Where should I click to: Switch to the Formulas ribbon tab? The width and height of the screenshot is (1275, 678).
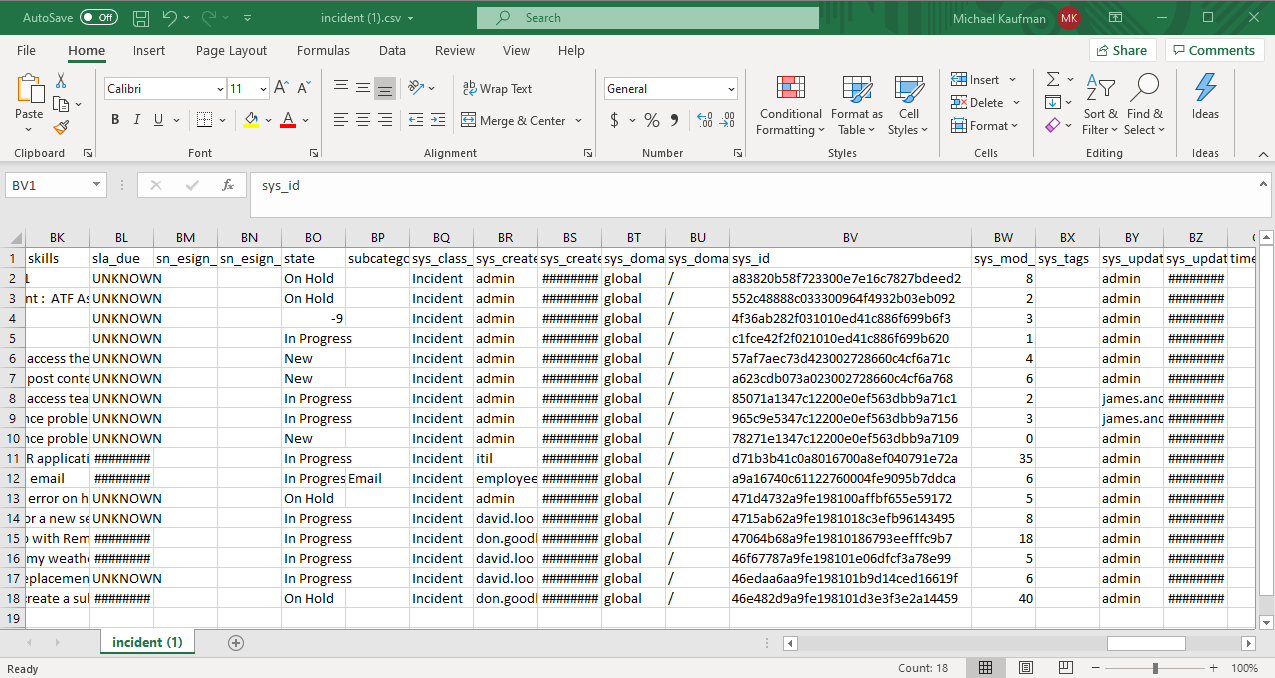pos(323,50)
